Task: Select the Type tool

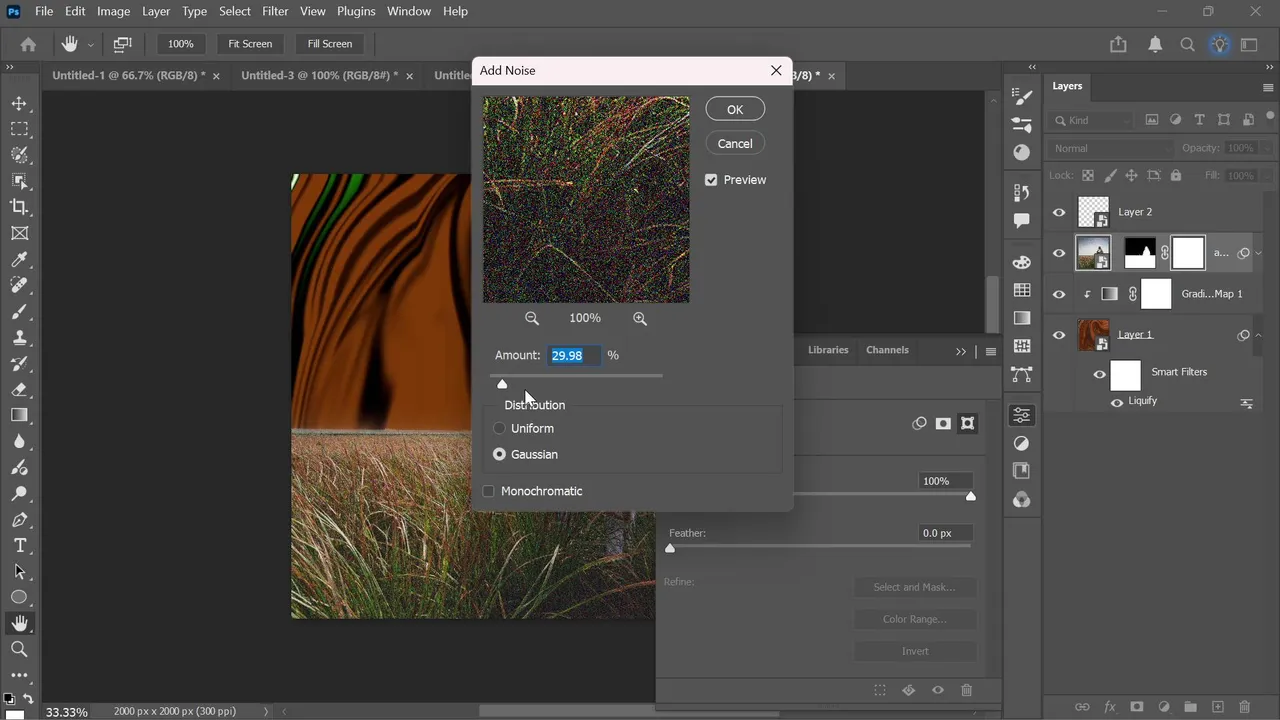Action: [19, 546]
